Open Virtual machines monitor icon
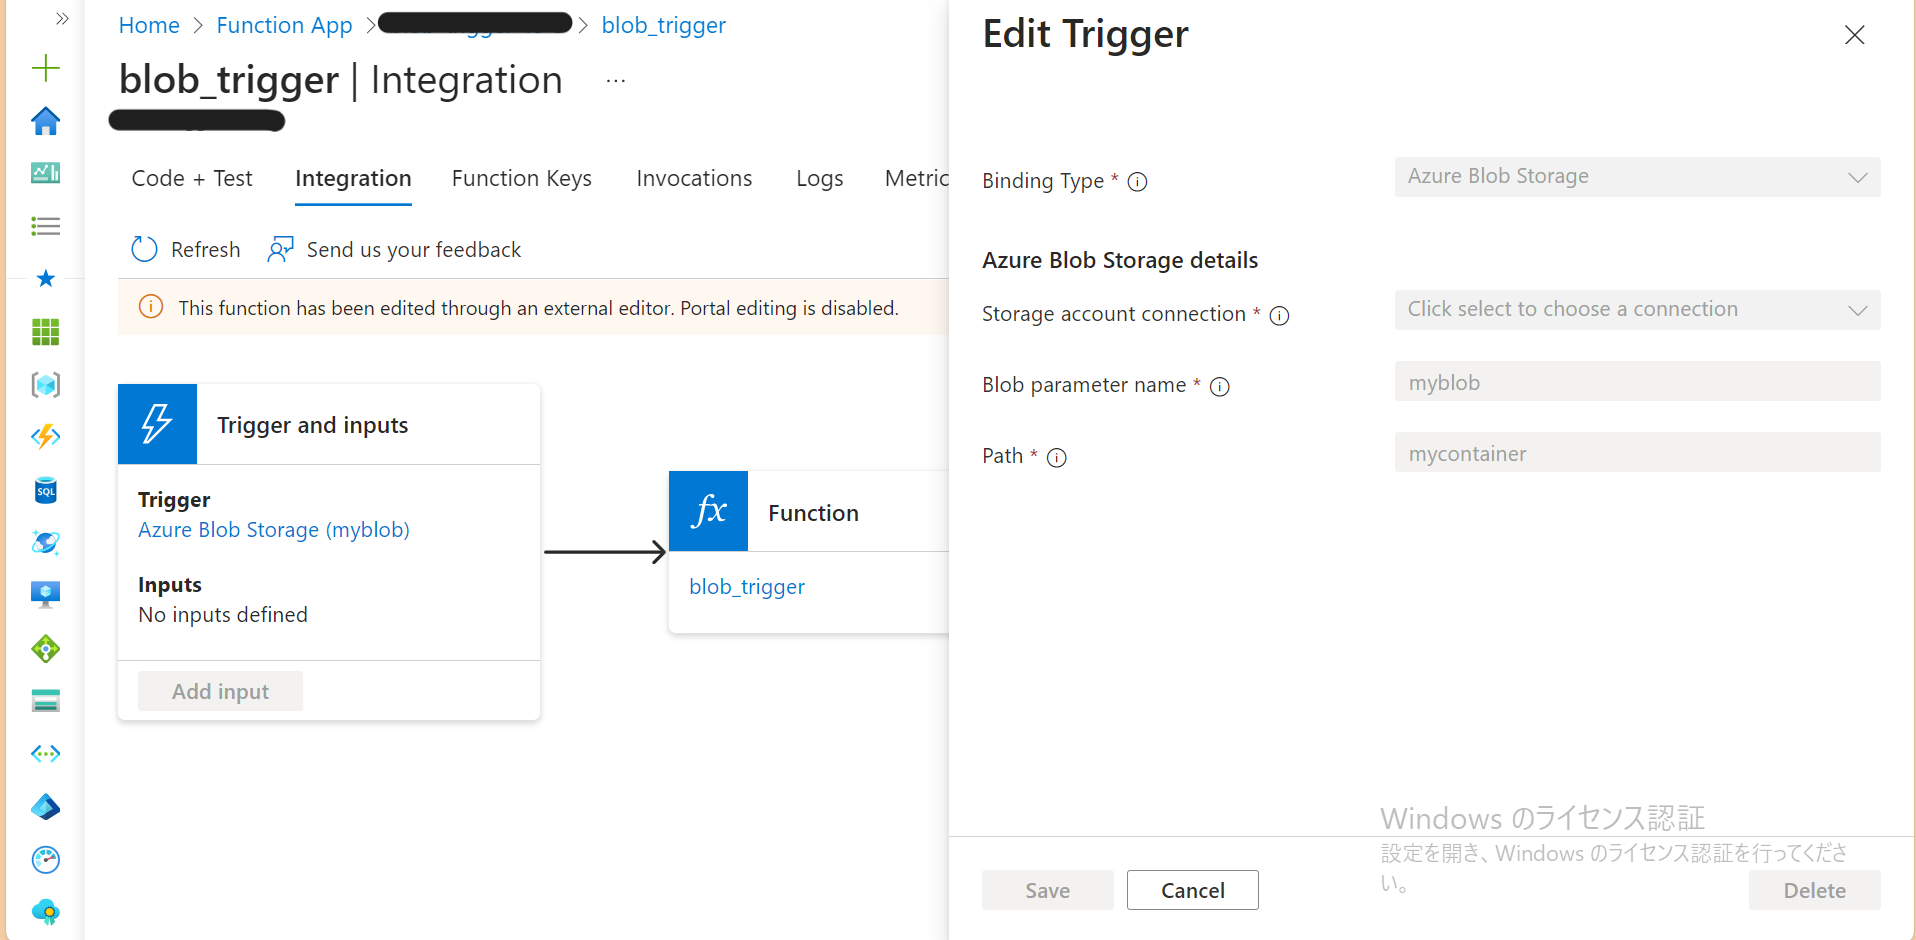The height and width of the screenshot is (940, 1916). pos(46,595)
